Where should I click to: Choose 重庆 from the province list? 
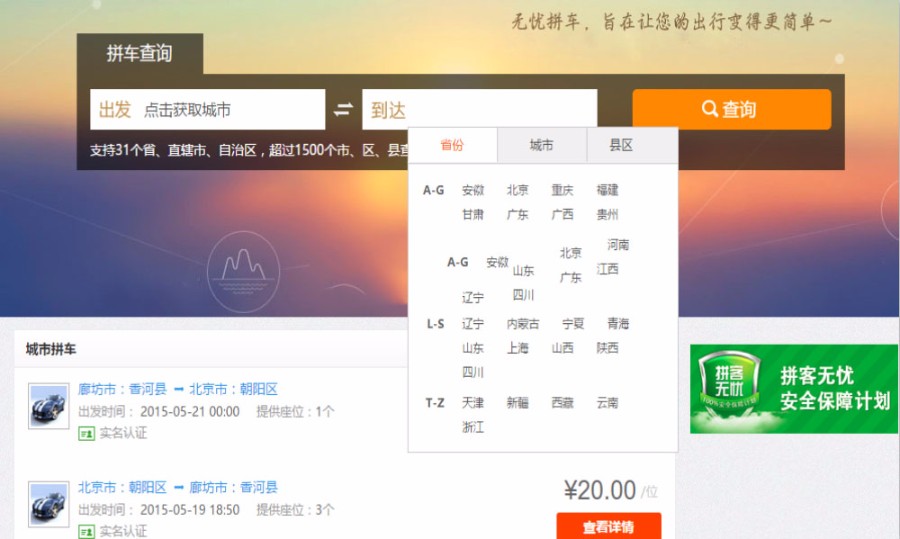click(562, 190)
